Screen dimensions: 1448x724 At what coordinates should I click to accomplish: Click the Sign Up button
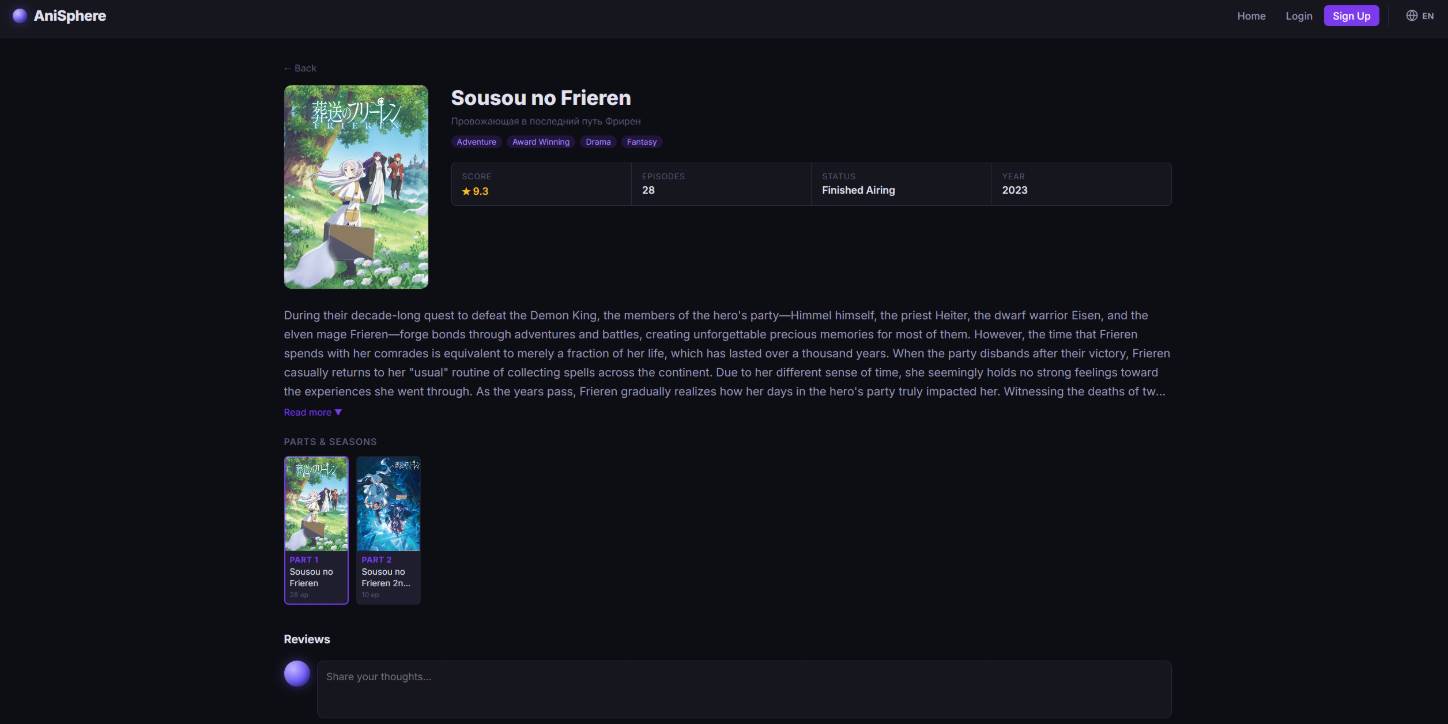[x=1351, y=16]
